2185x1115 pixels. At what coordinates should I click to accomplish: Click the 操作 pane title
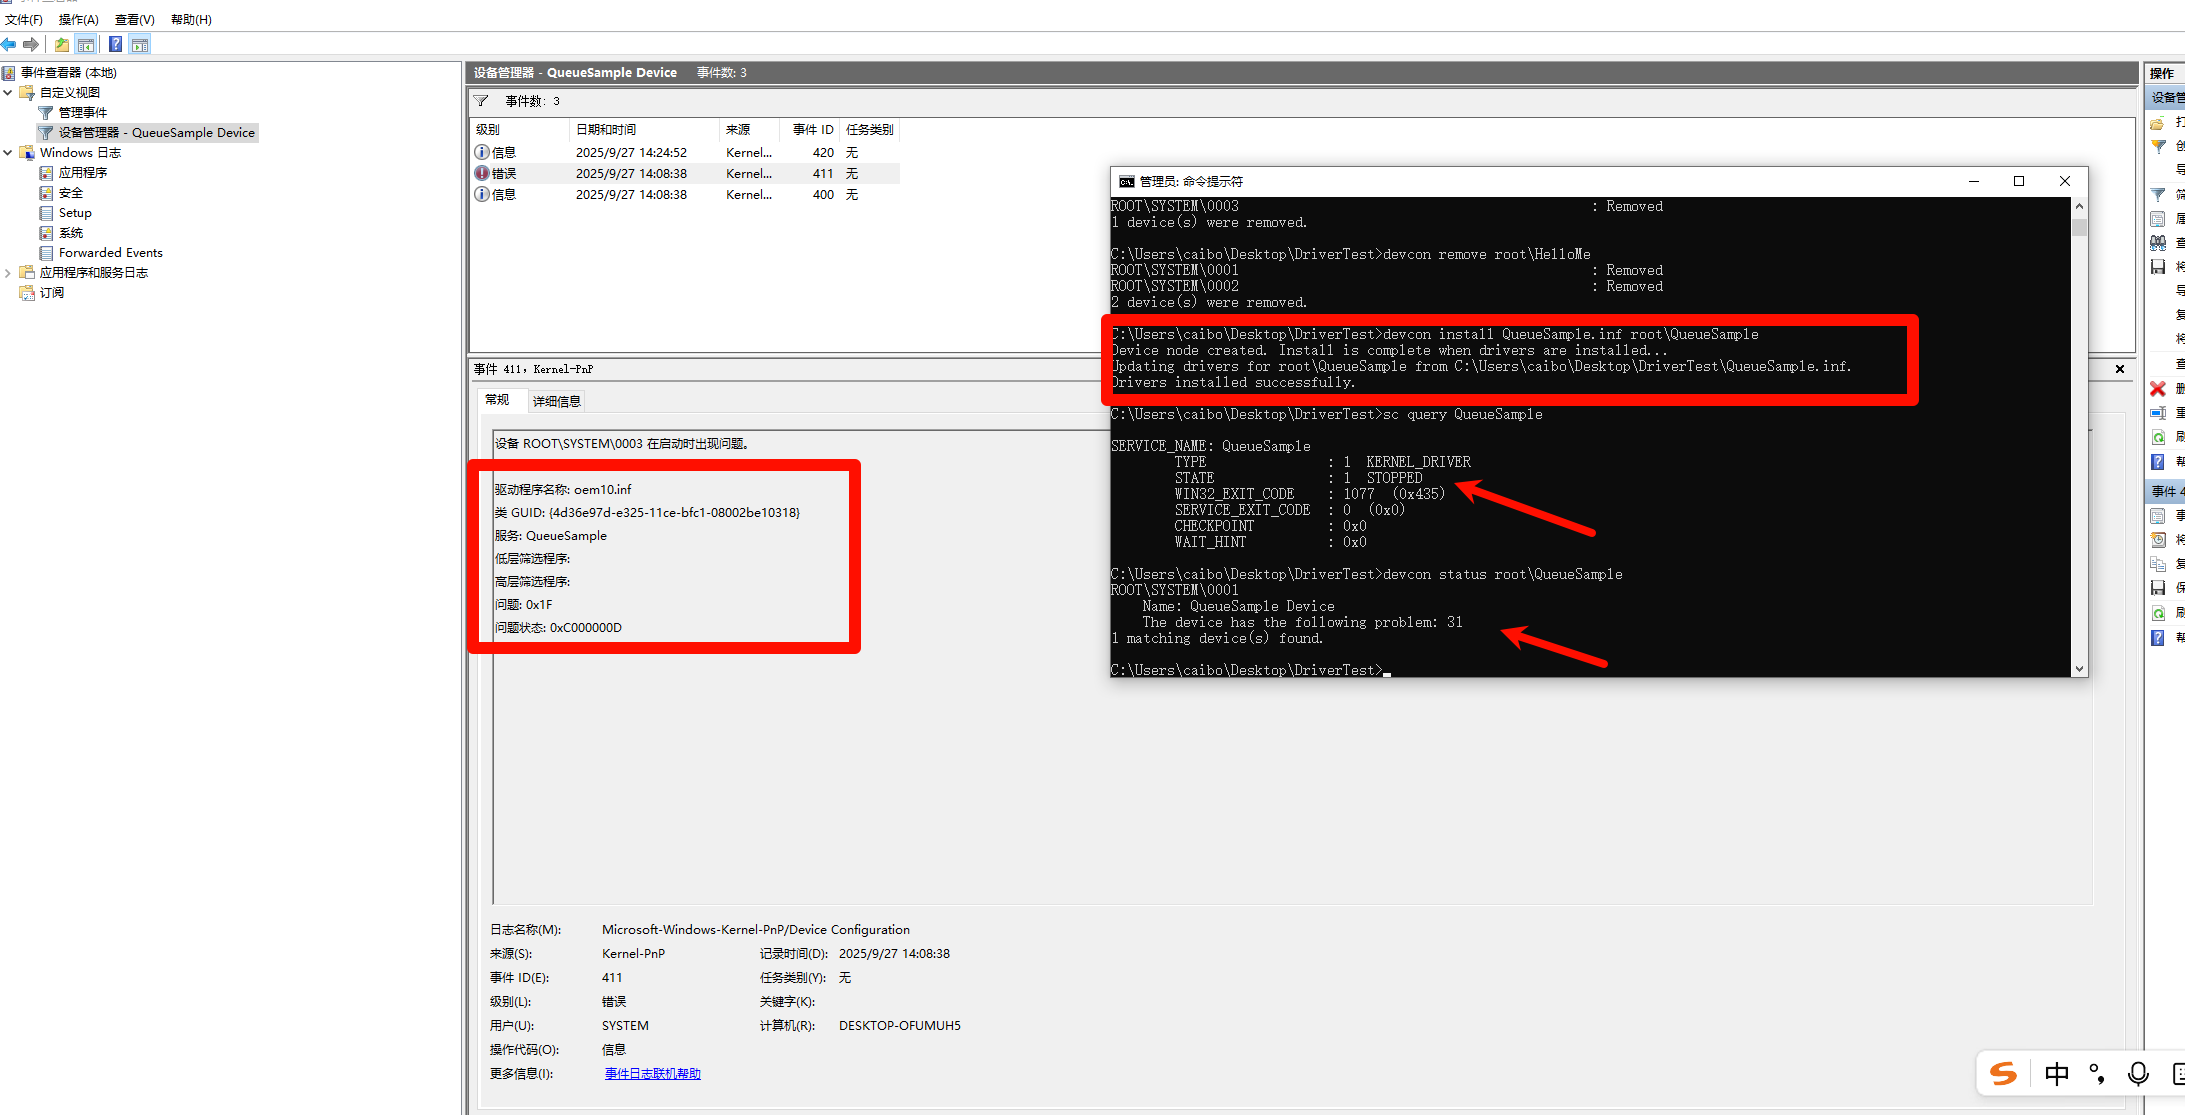point(2162,73)
